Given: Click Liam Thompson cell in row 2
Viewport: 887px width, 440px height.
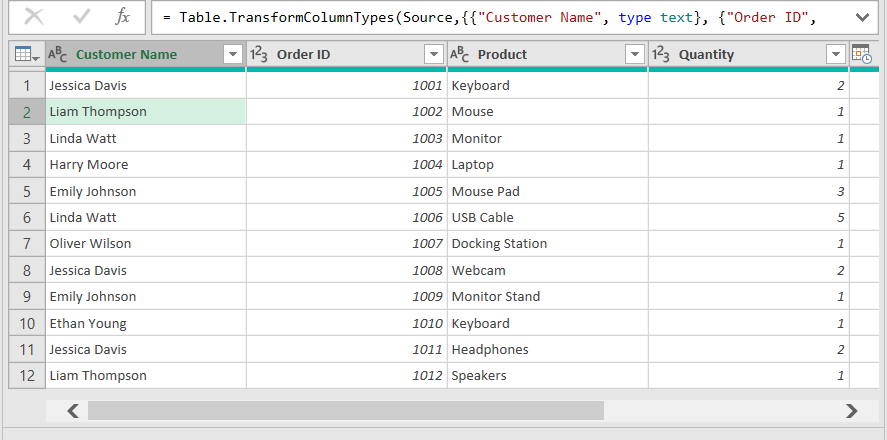Looking at the screenshot, I should 146,112.
